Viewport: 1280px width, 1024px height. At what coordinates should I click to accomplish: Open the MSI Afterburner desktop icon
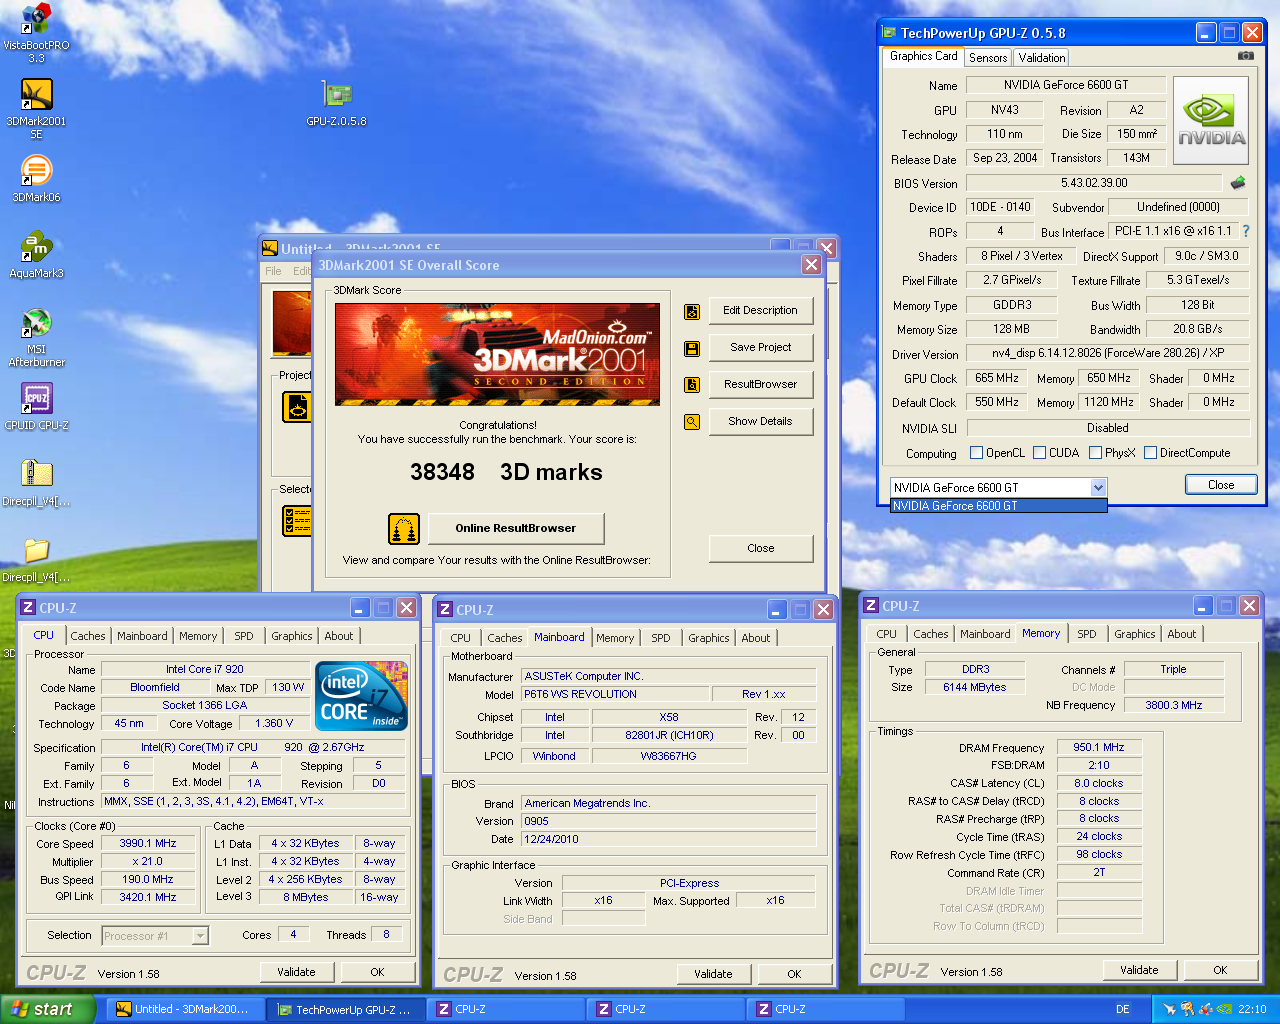(36, 322)
